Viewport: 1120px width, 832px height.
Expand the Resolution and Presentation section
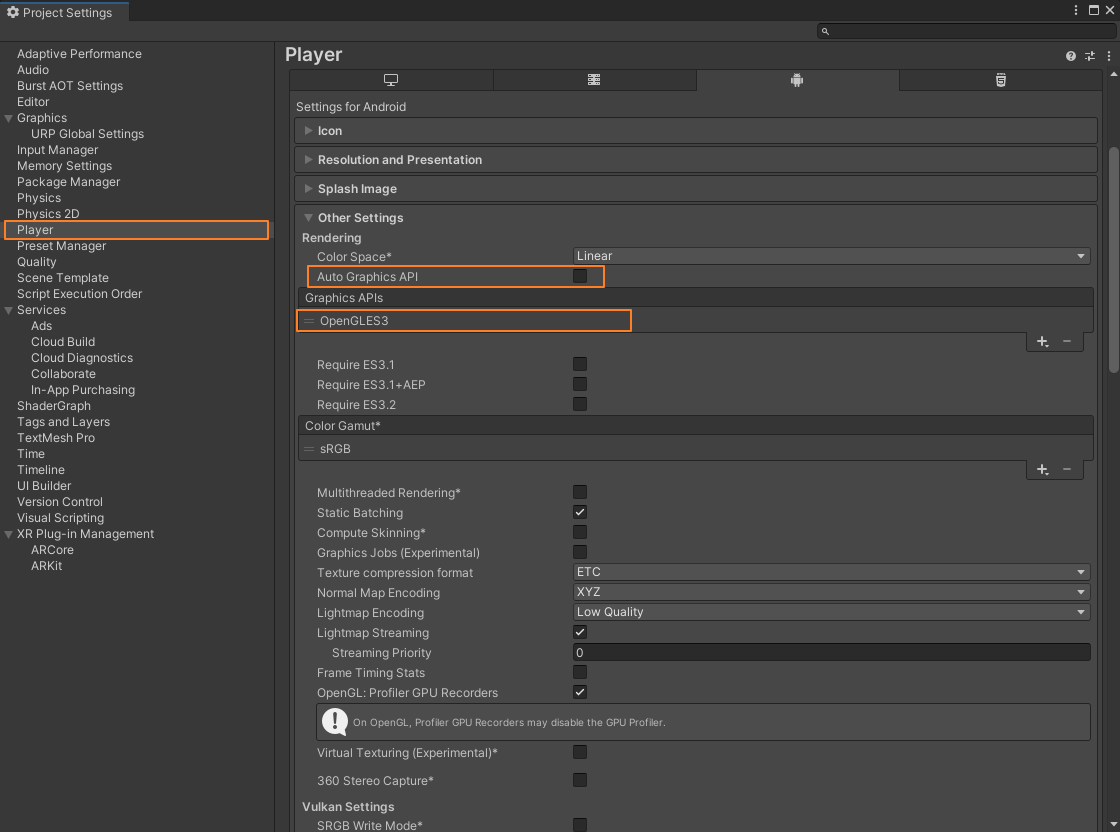696,160
